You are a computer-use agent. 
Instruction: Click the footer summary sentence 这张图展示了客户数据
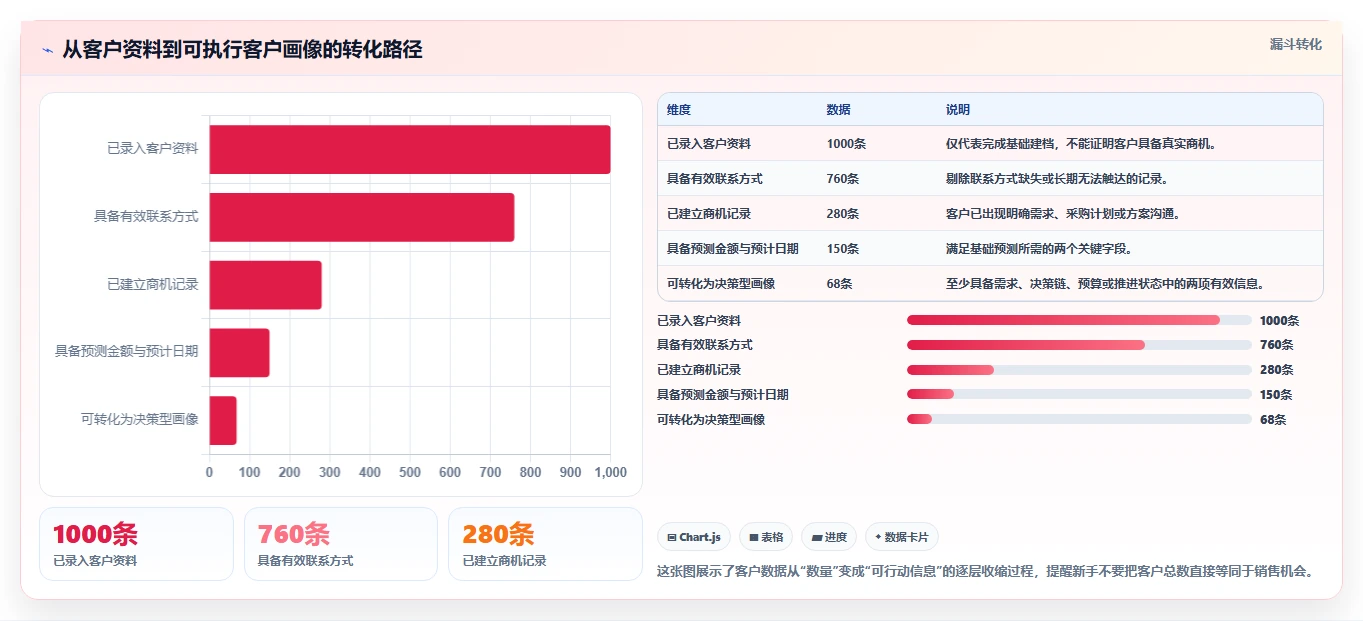(x=985, y=572)
